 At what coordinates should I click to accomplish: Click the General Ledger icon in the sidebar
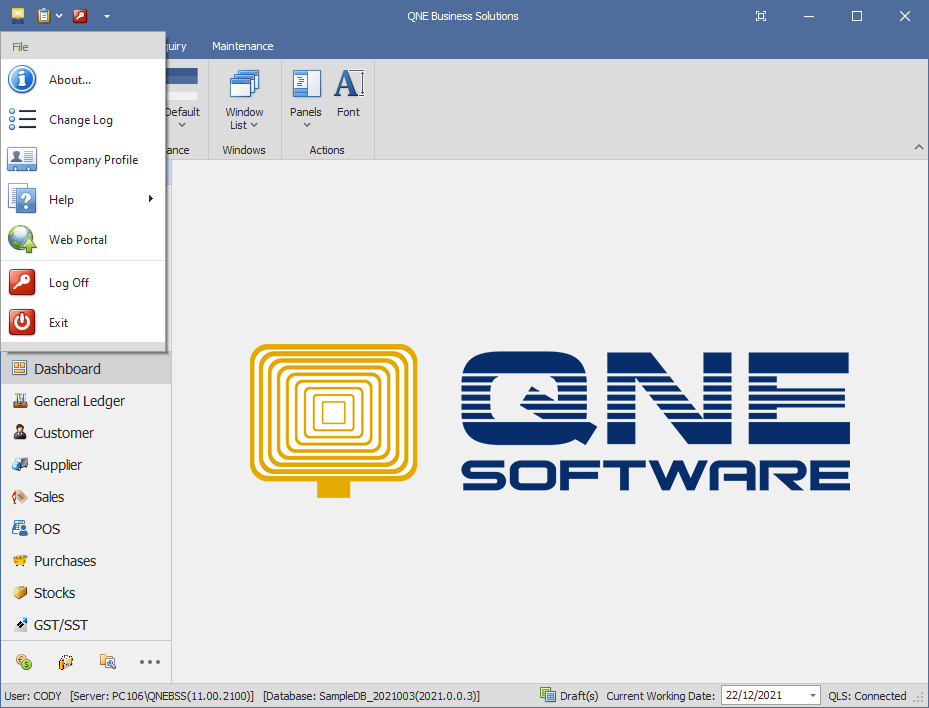[x=20, y=401]
